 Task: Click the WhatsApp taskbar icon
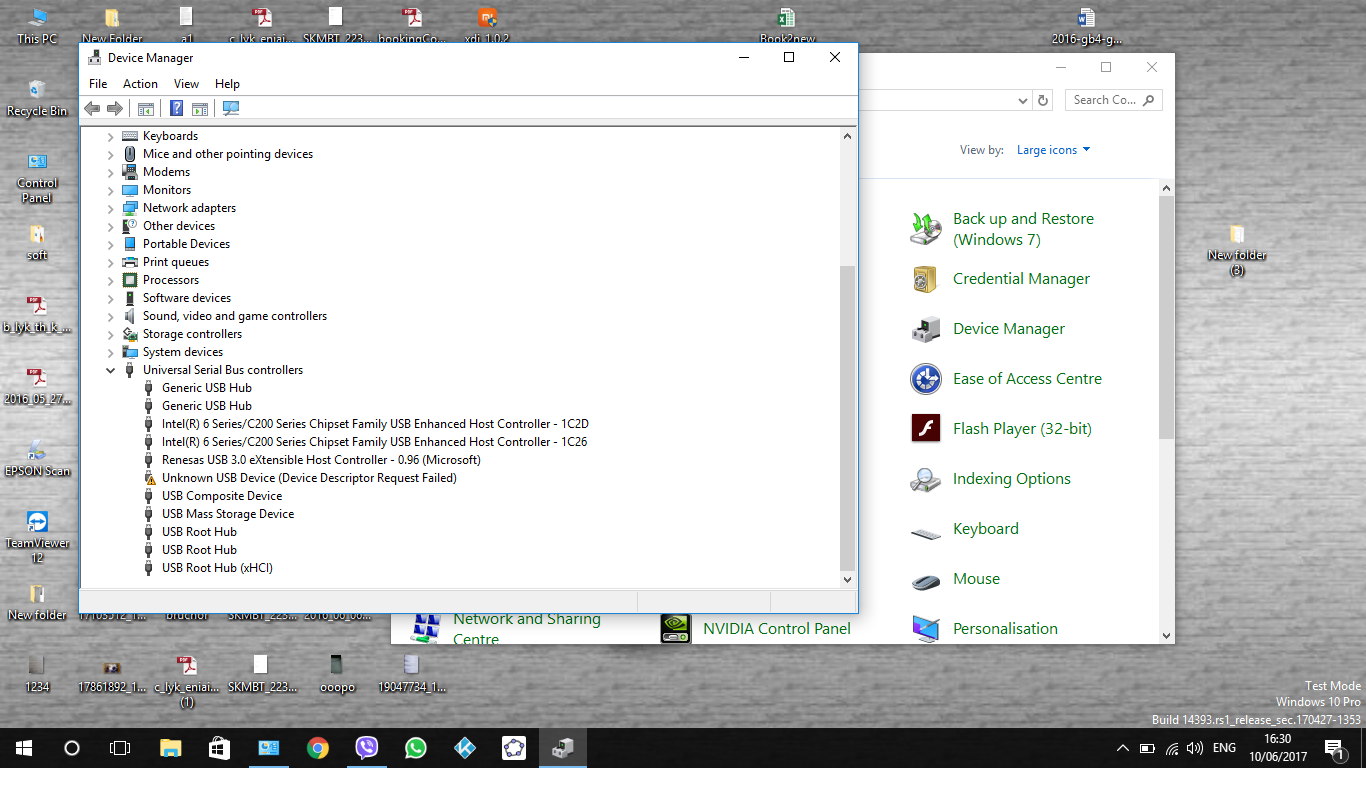[415, 748]
